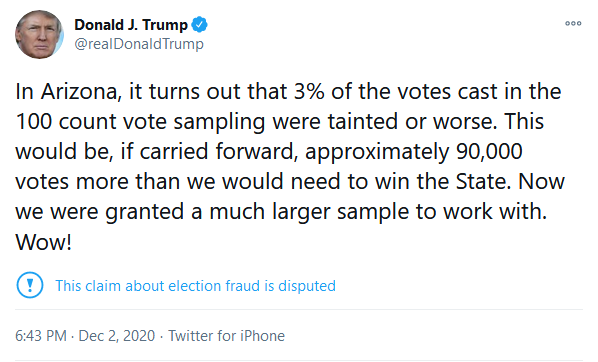This screenshot has height=362, width=598.
Task: Click the 6:43 PM timestamp
Action: [x=41, y=336]
